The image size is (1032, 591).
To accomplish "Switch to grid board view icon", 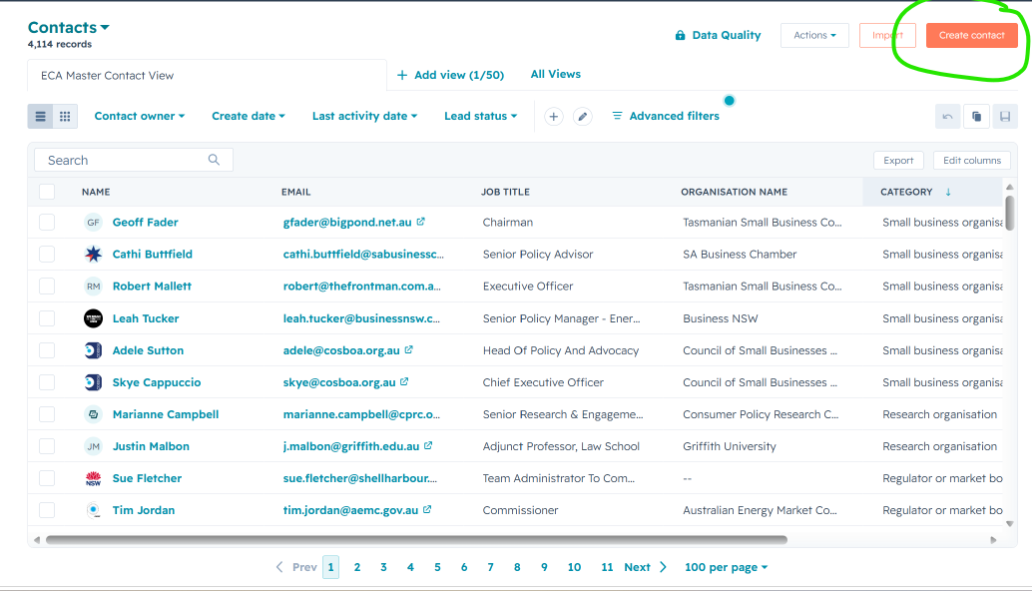I will [x=65, y=116].
